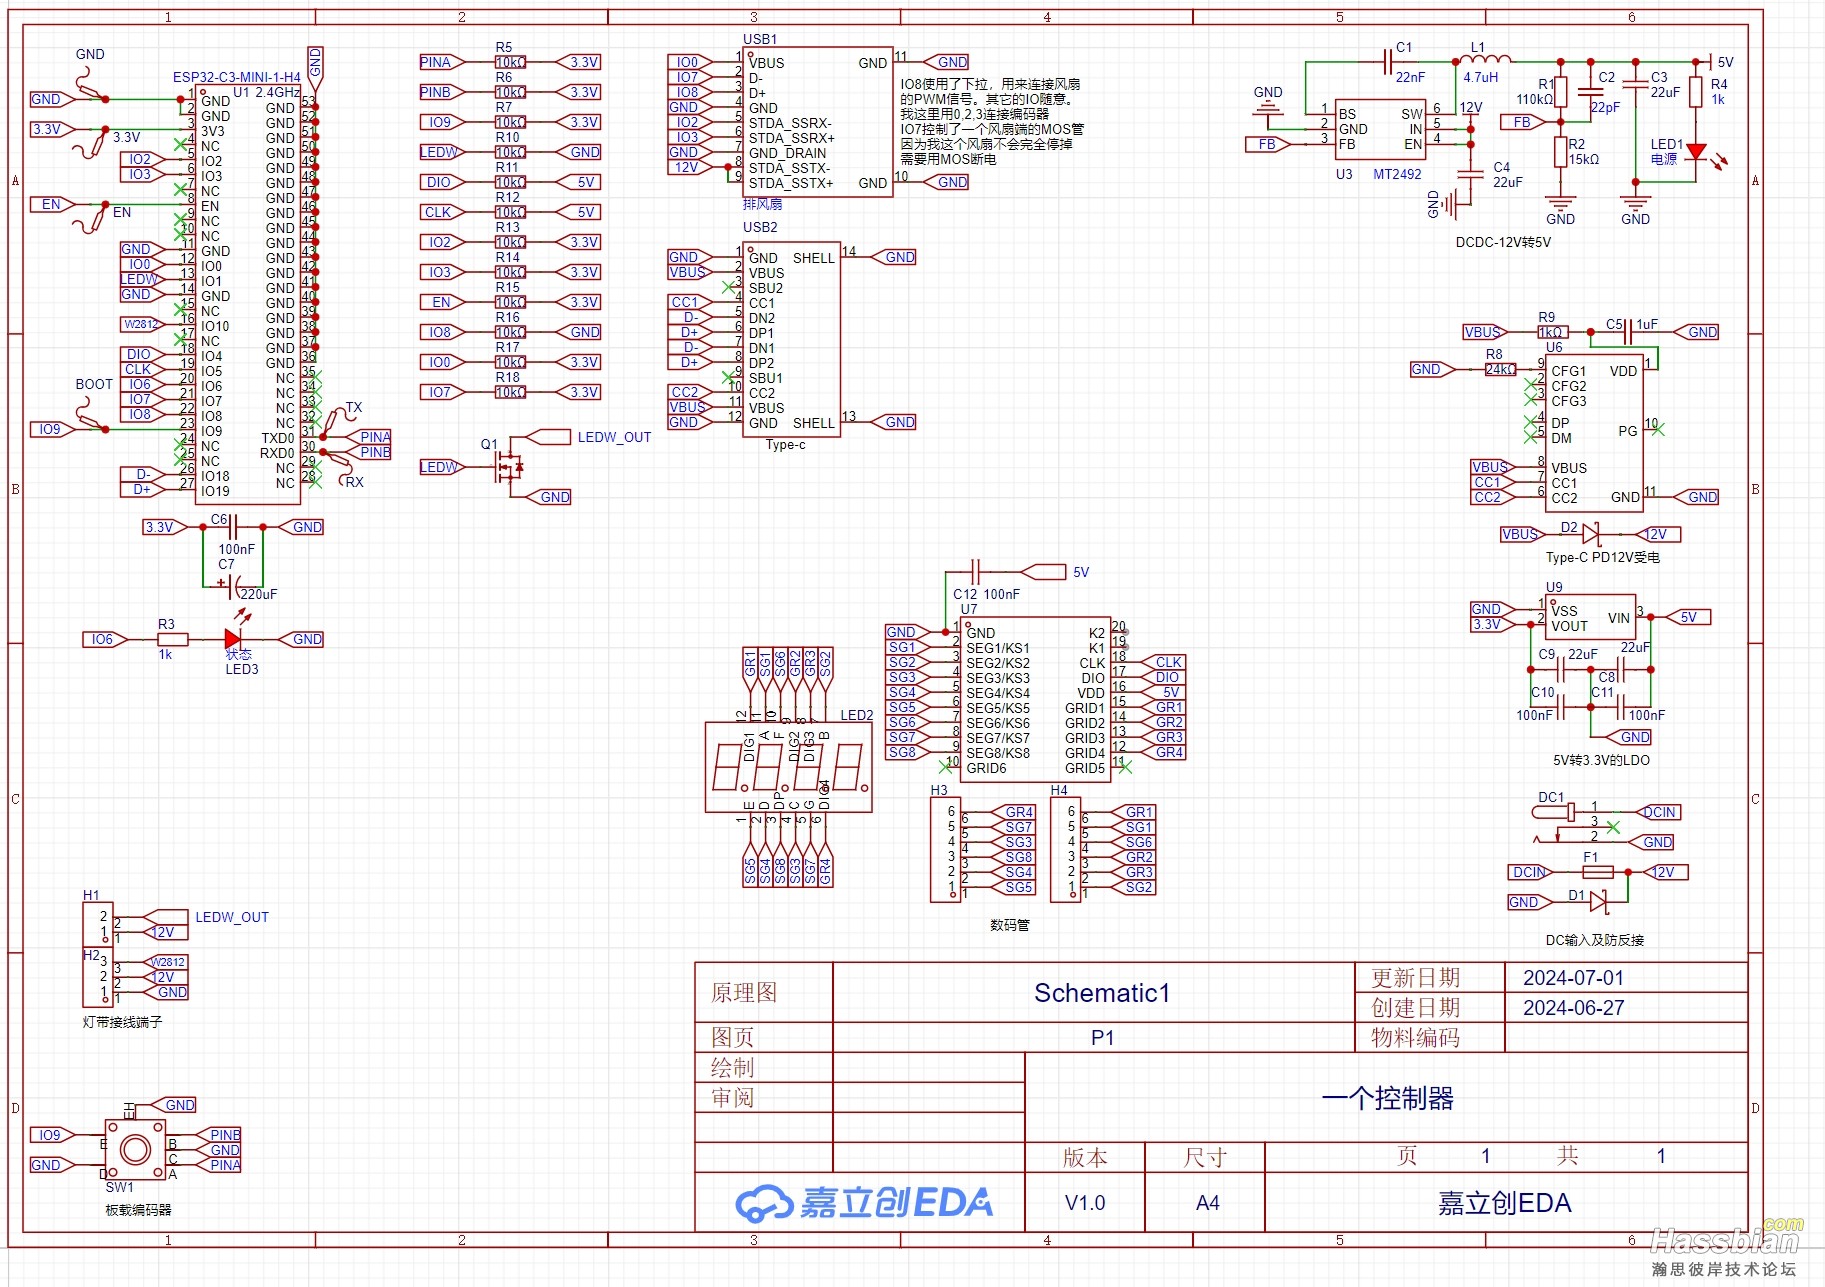Select the '数码管' caption
The image size is (1825, 1287).
pos(1009,925)
